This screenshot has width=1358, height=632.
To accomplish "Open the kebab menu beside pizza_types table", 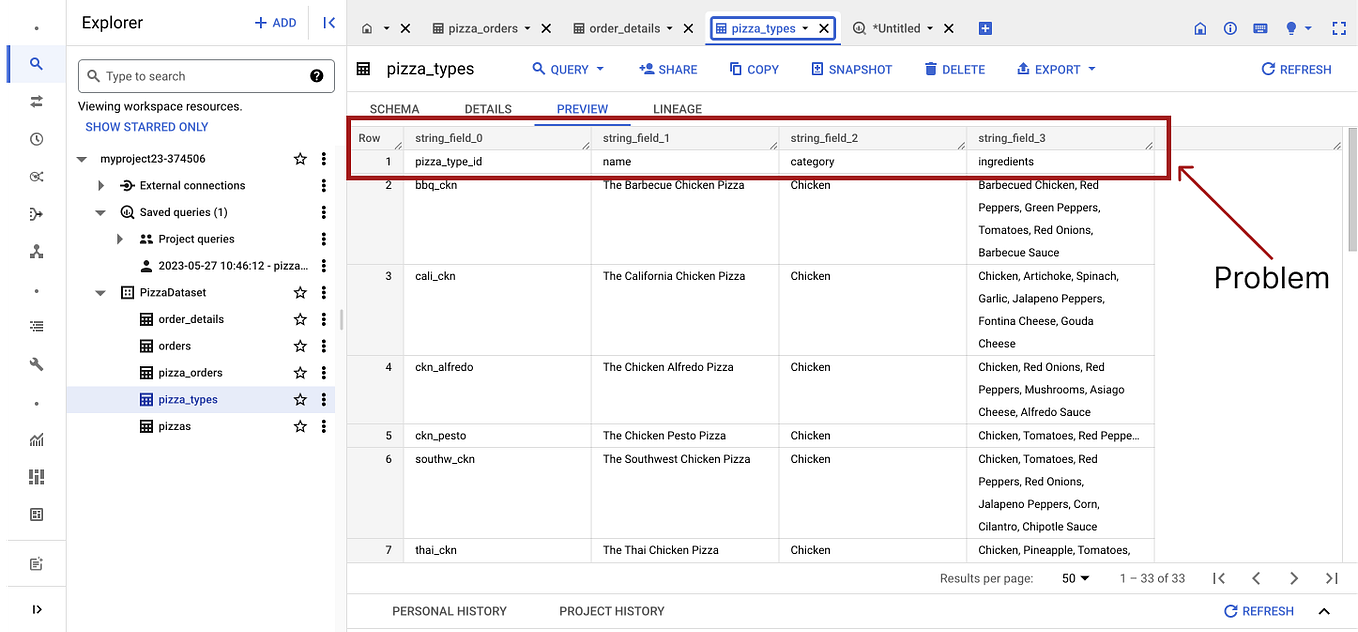I will coord(323,398).
